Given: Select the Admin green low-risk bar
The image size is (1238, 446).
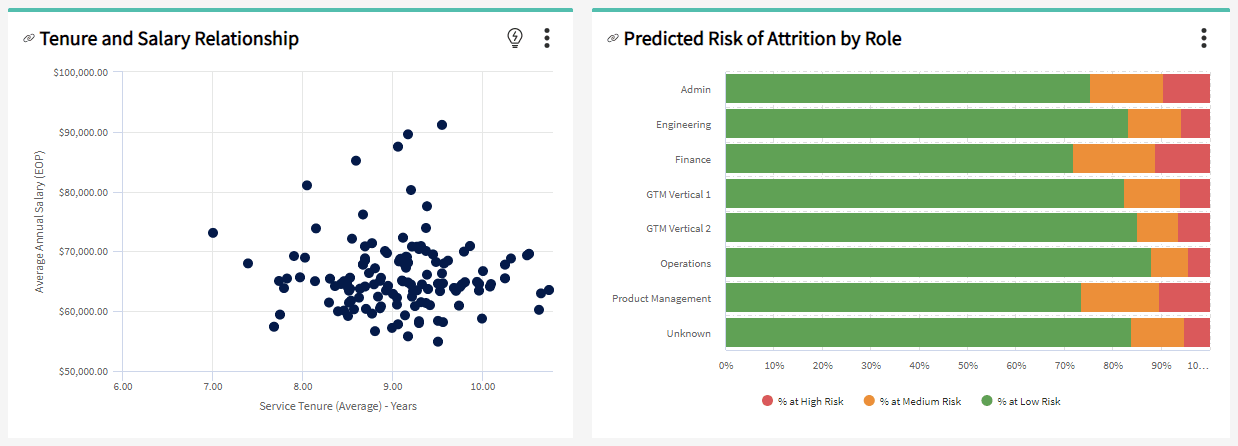Looking at the screenshot, I should (907, 88).
